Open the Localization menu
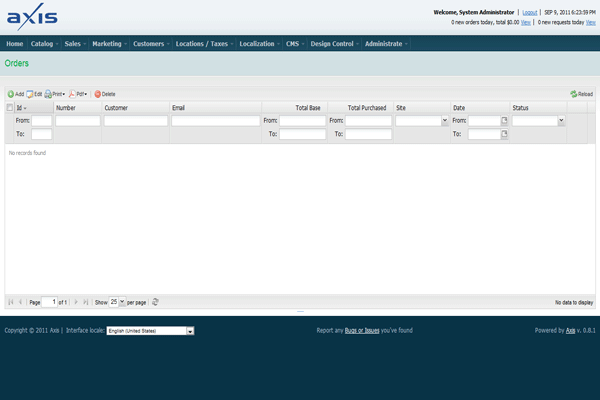600x400 pixels. (259, 44)
